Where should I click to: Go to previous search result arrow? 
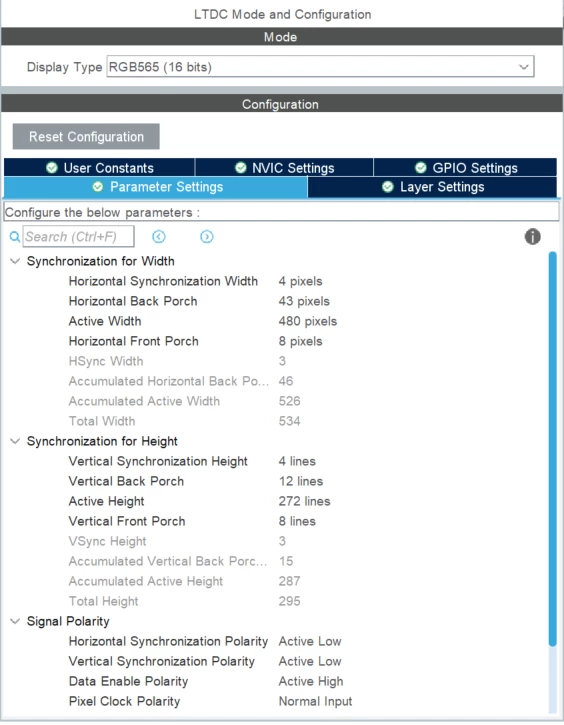(159, 237)
